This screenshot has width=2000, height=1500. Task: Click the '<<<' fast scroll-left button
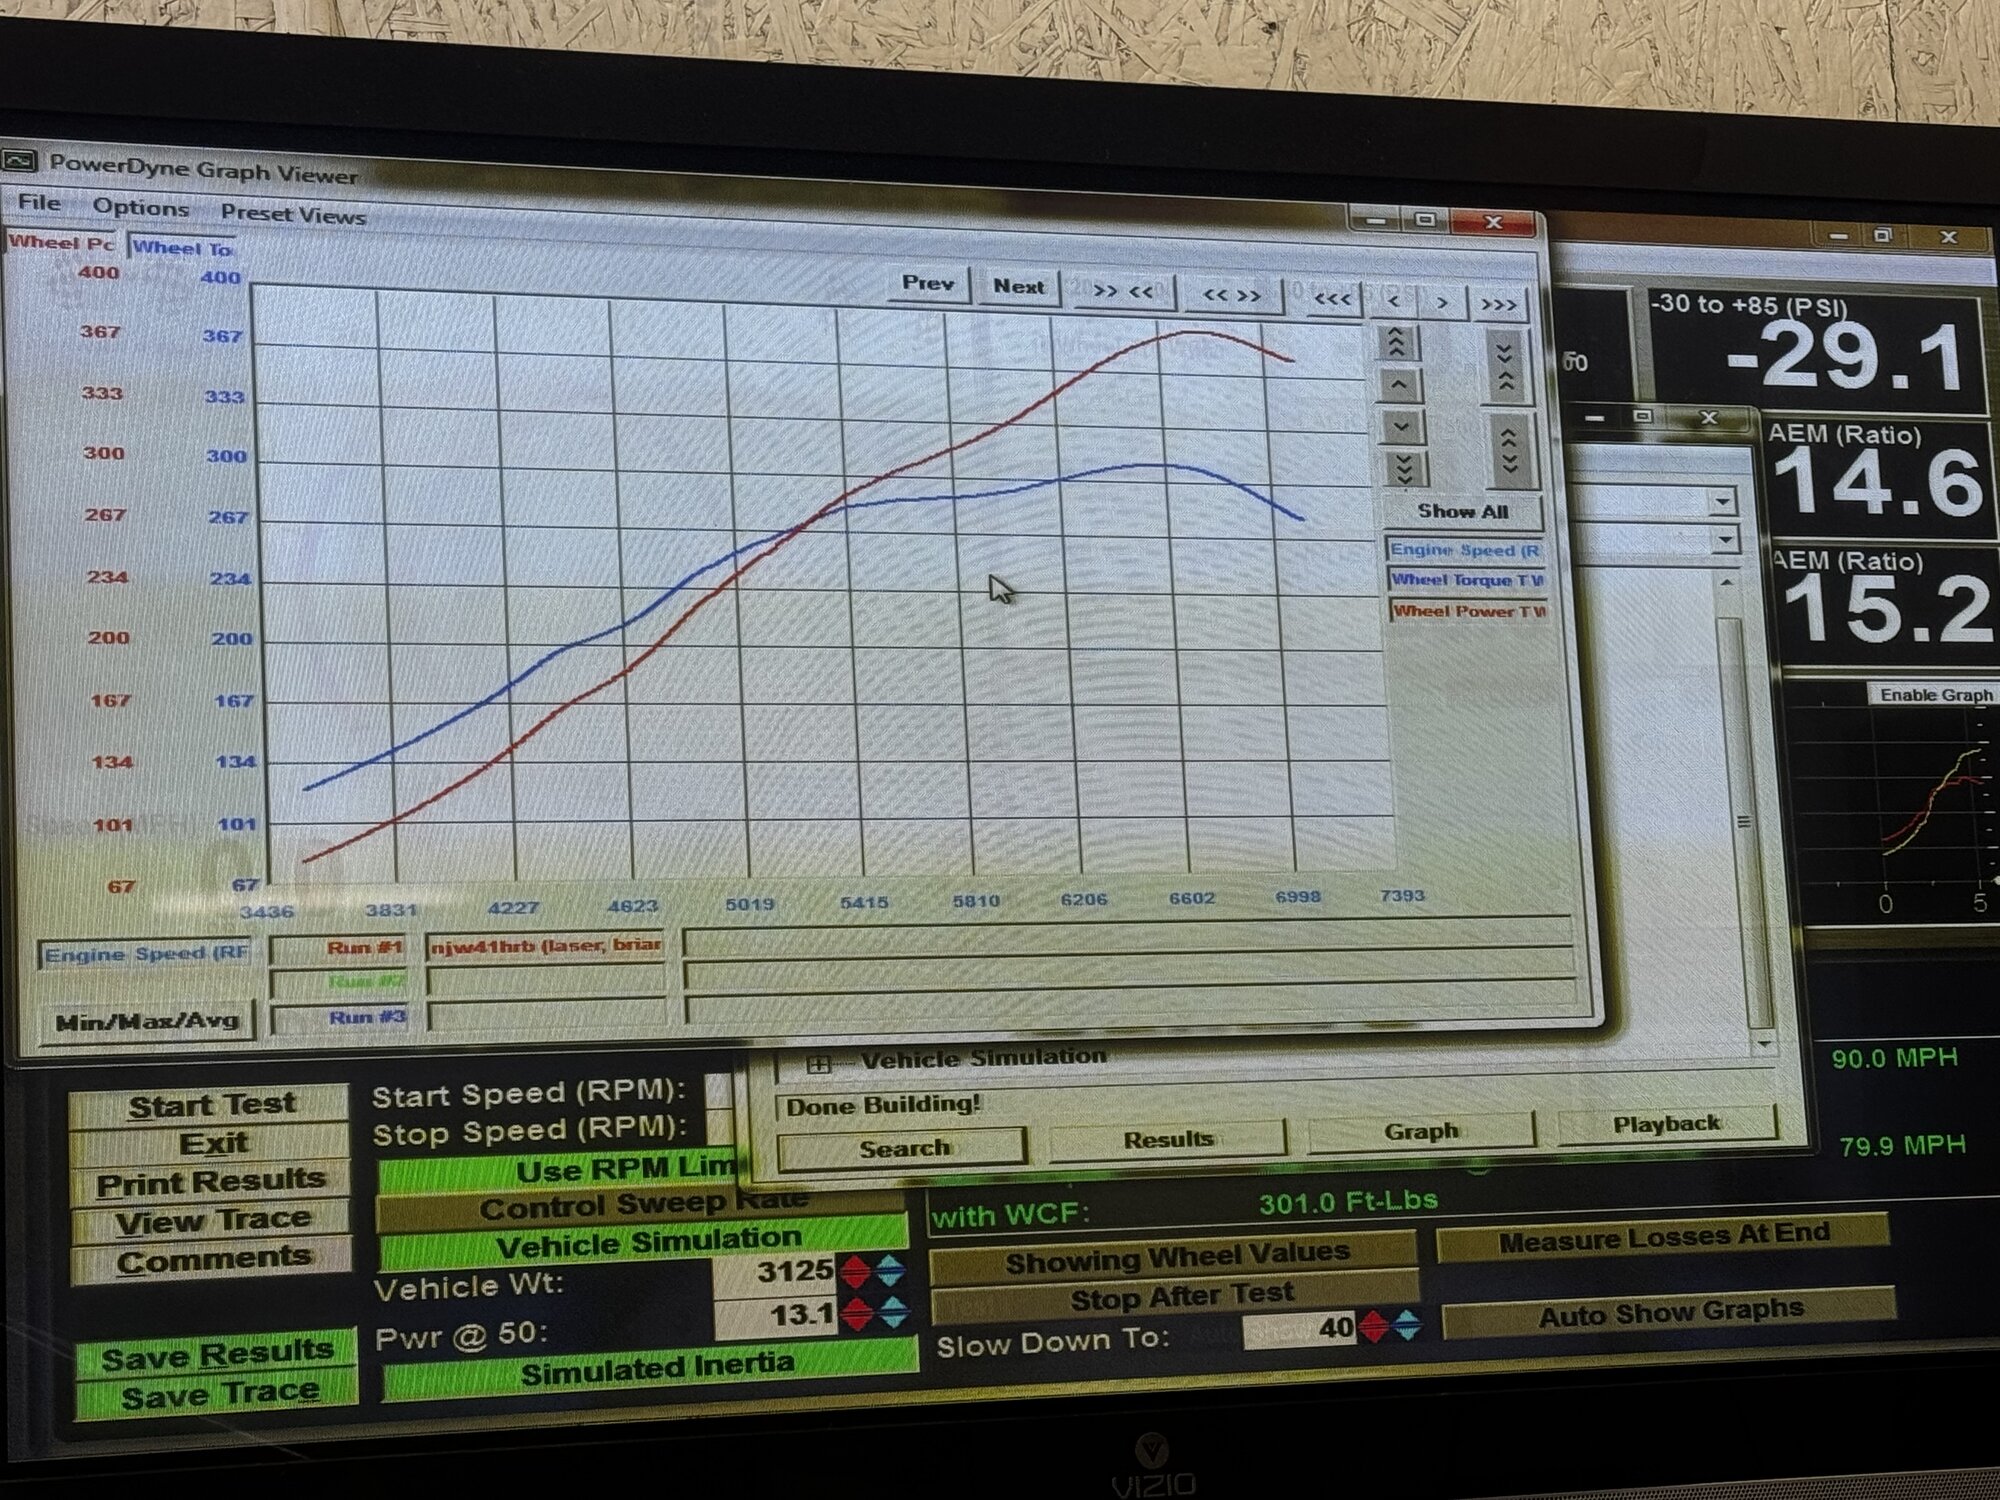(1331, 299)
